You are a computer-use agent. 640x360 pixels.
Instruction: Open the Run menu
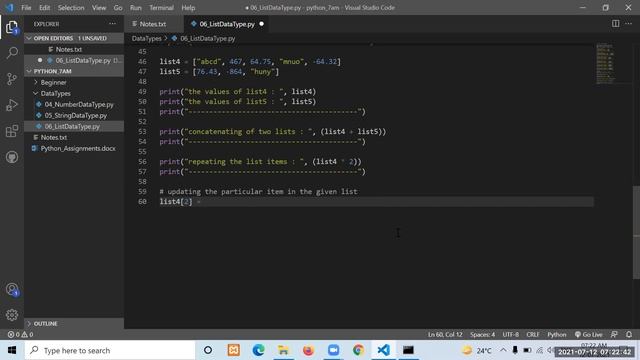[x=136, y=7]
